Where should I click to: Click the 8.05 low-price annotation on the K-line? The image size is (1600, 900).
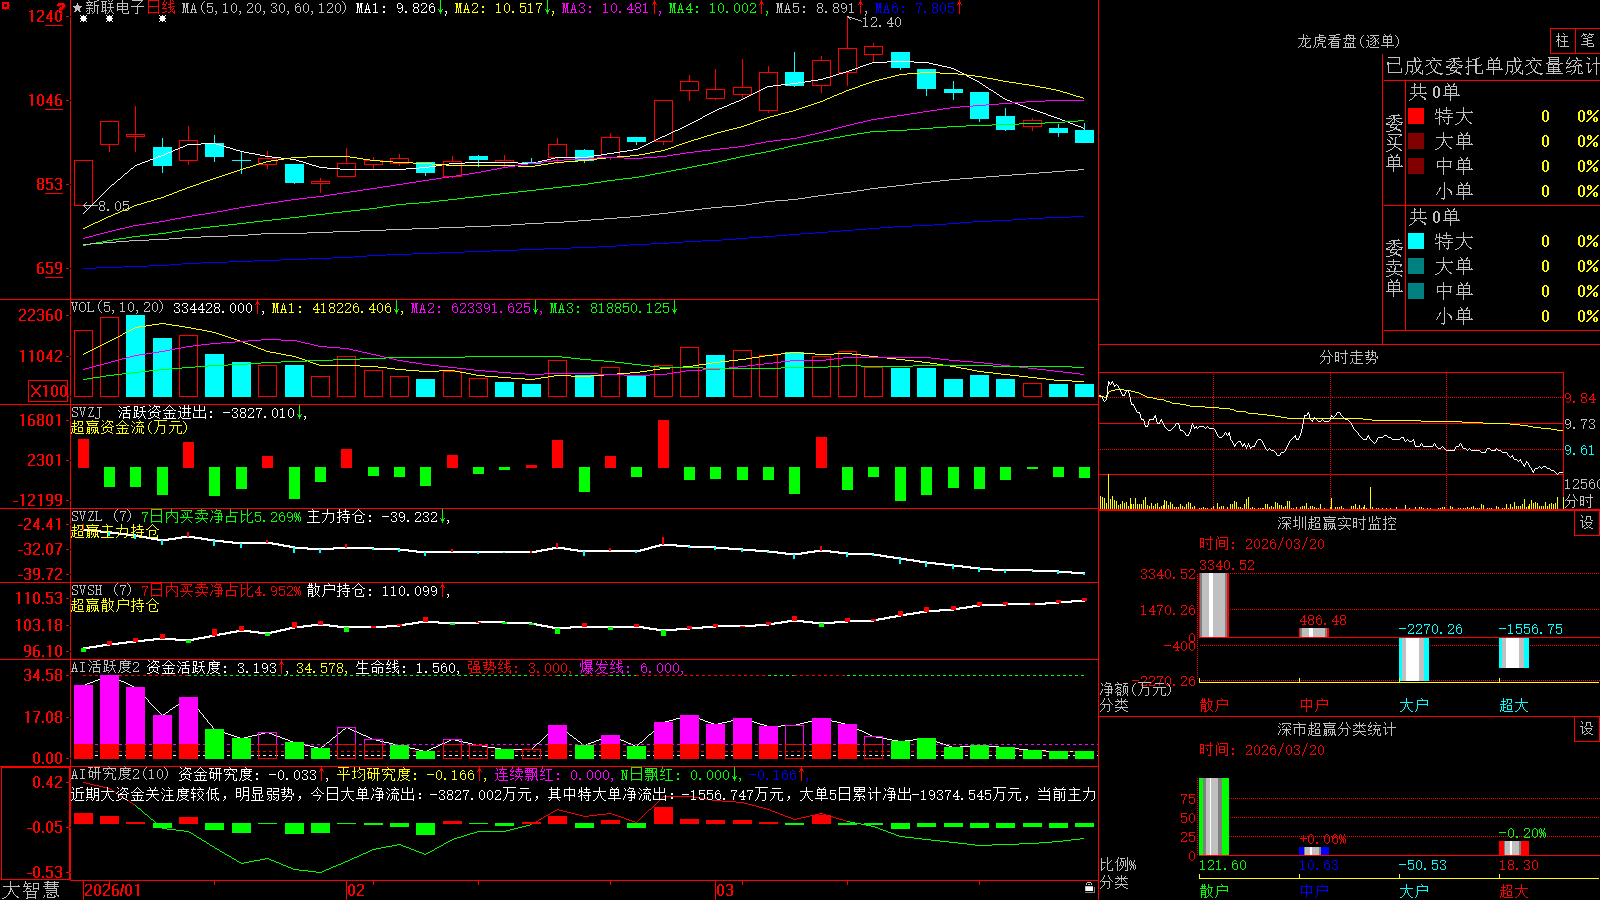(113, 206)
